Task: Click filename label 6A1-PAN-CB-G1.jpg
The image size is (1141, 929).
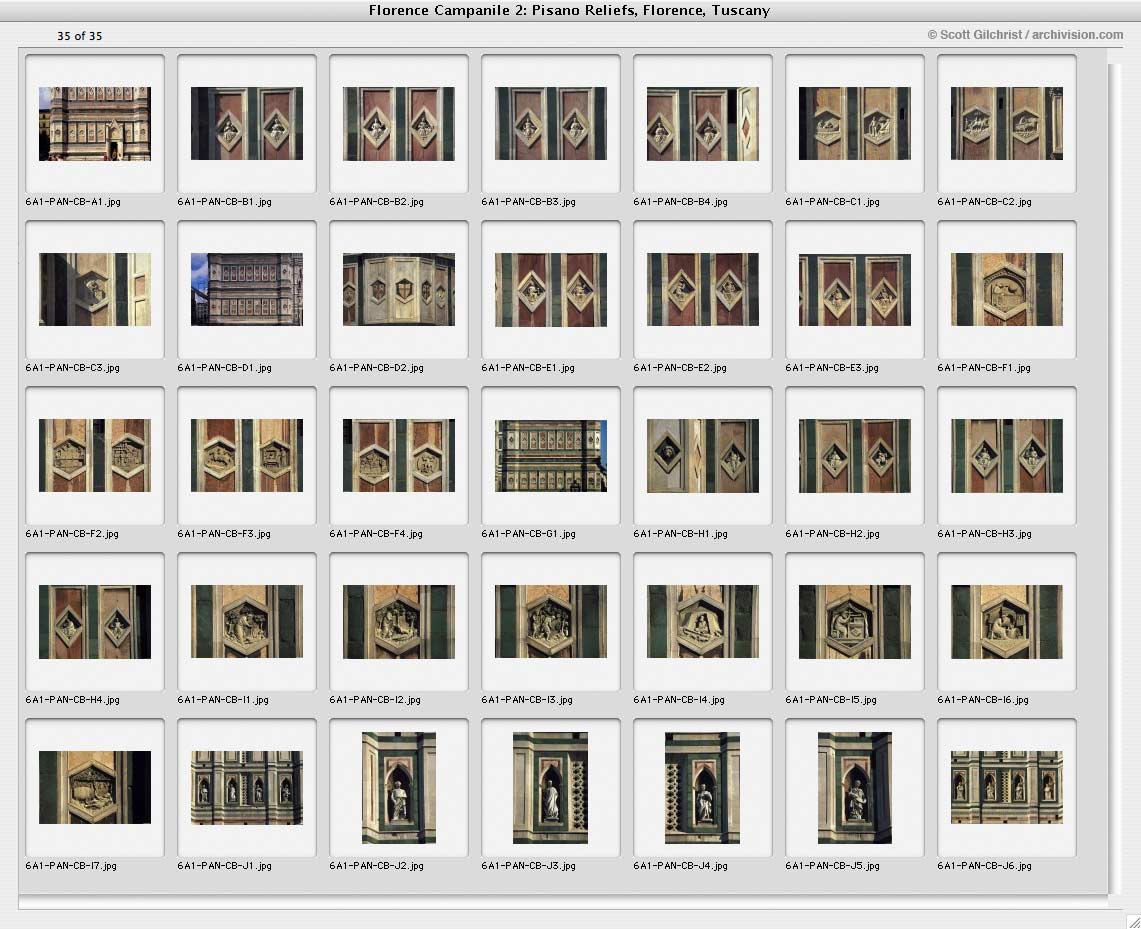Action: (528, 533)
